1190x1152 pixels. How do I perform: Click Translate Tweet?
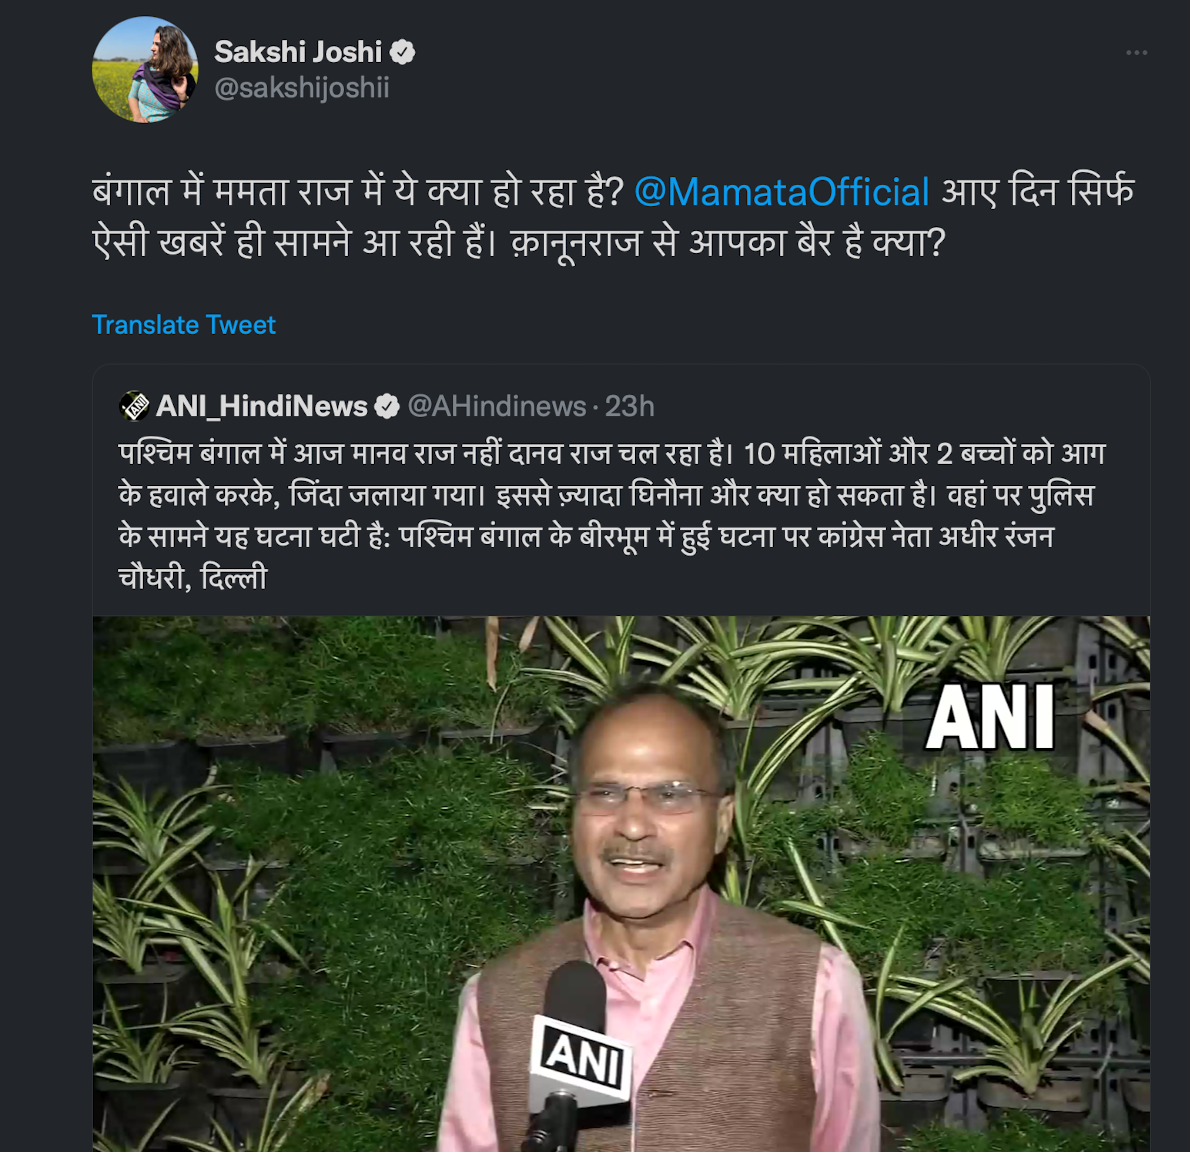[x=184, y=325]
